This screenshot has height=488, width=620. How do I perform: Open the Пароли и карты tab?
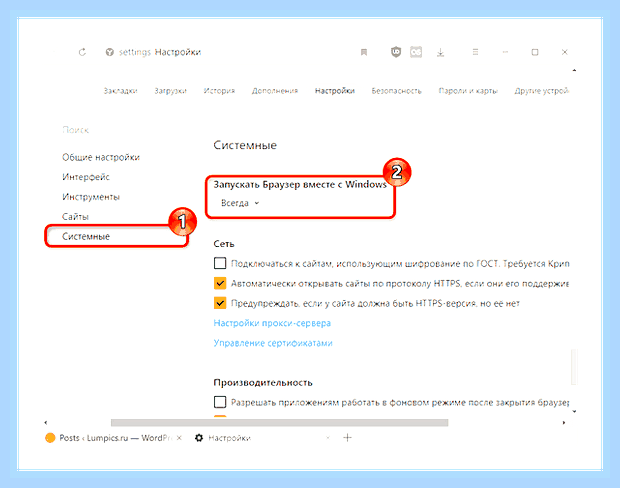468,91
